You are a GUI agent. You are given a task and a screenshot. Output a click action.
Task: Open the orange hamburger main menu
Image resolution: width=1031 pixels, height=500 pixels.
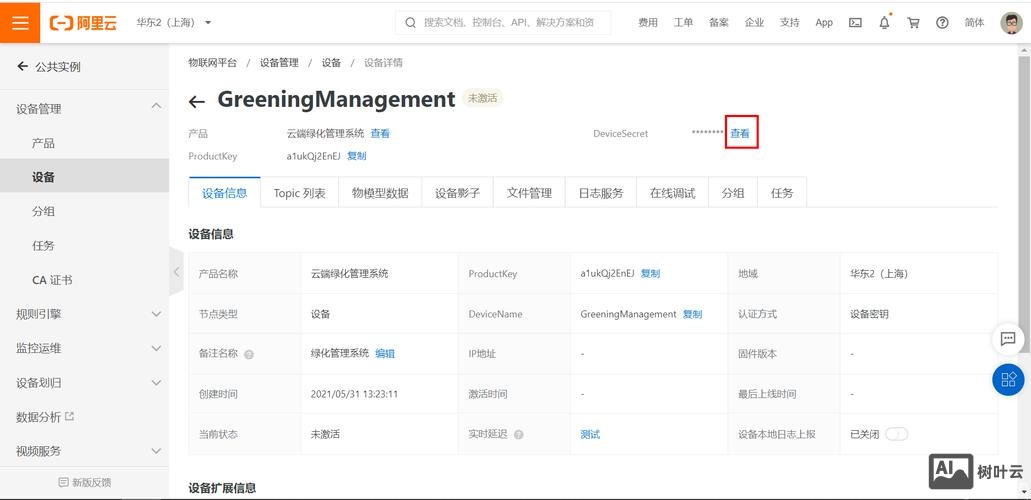(20, 22)
